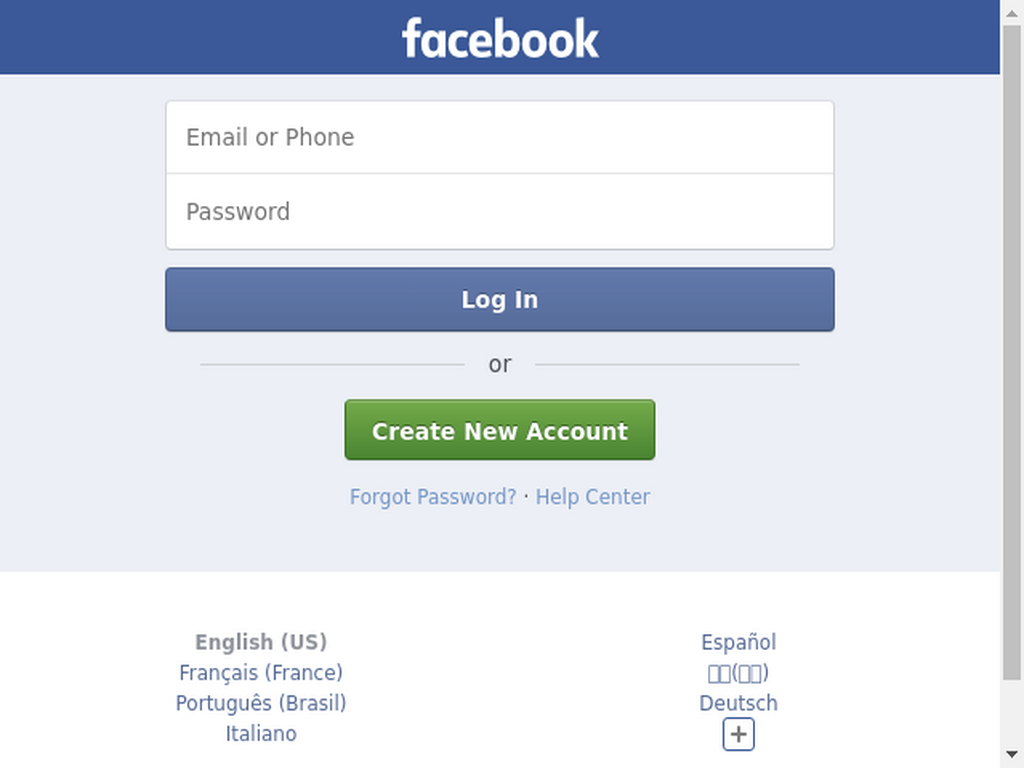Switch language to Français (France)
Image resolution: width=1024 pixels, height=768 pixels.
click(261, 673)
